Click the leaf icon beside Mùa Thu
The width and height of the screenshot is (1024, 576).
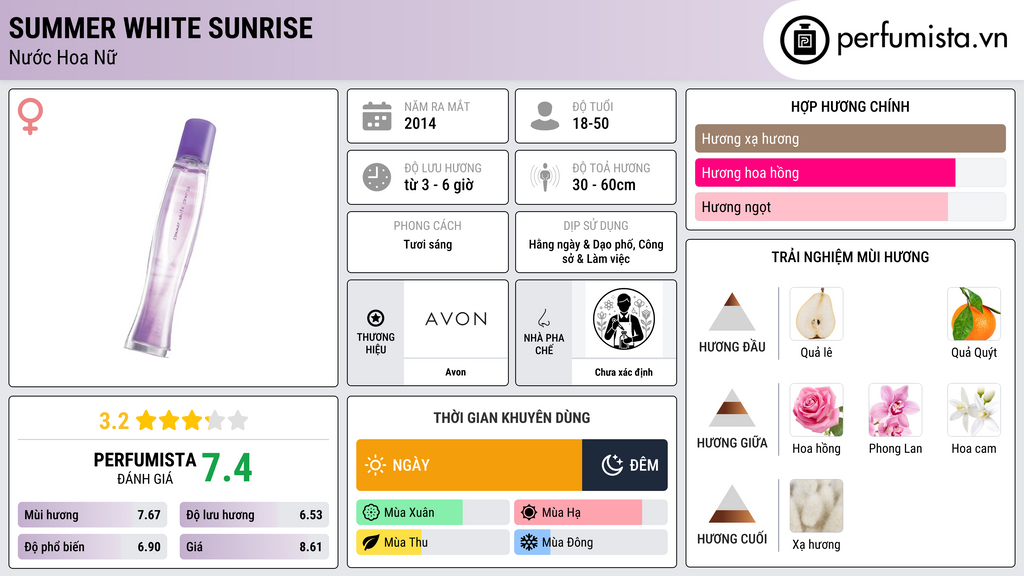(371, 542)
